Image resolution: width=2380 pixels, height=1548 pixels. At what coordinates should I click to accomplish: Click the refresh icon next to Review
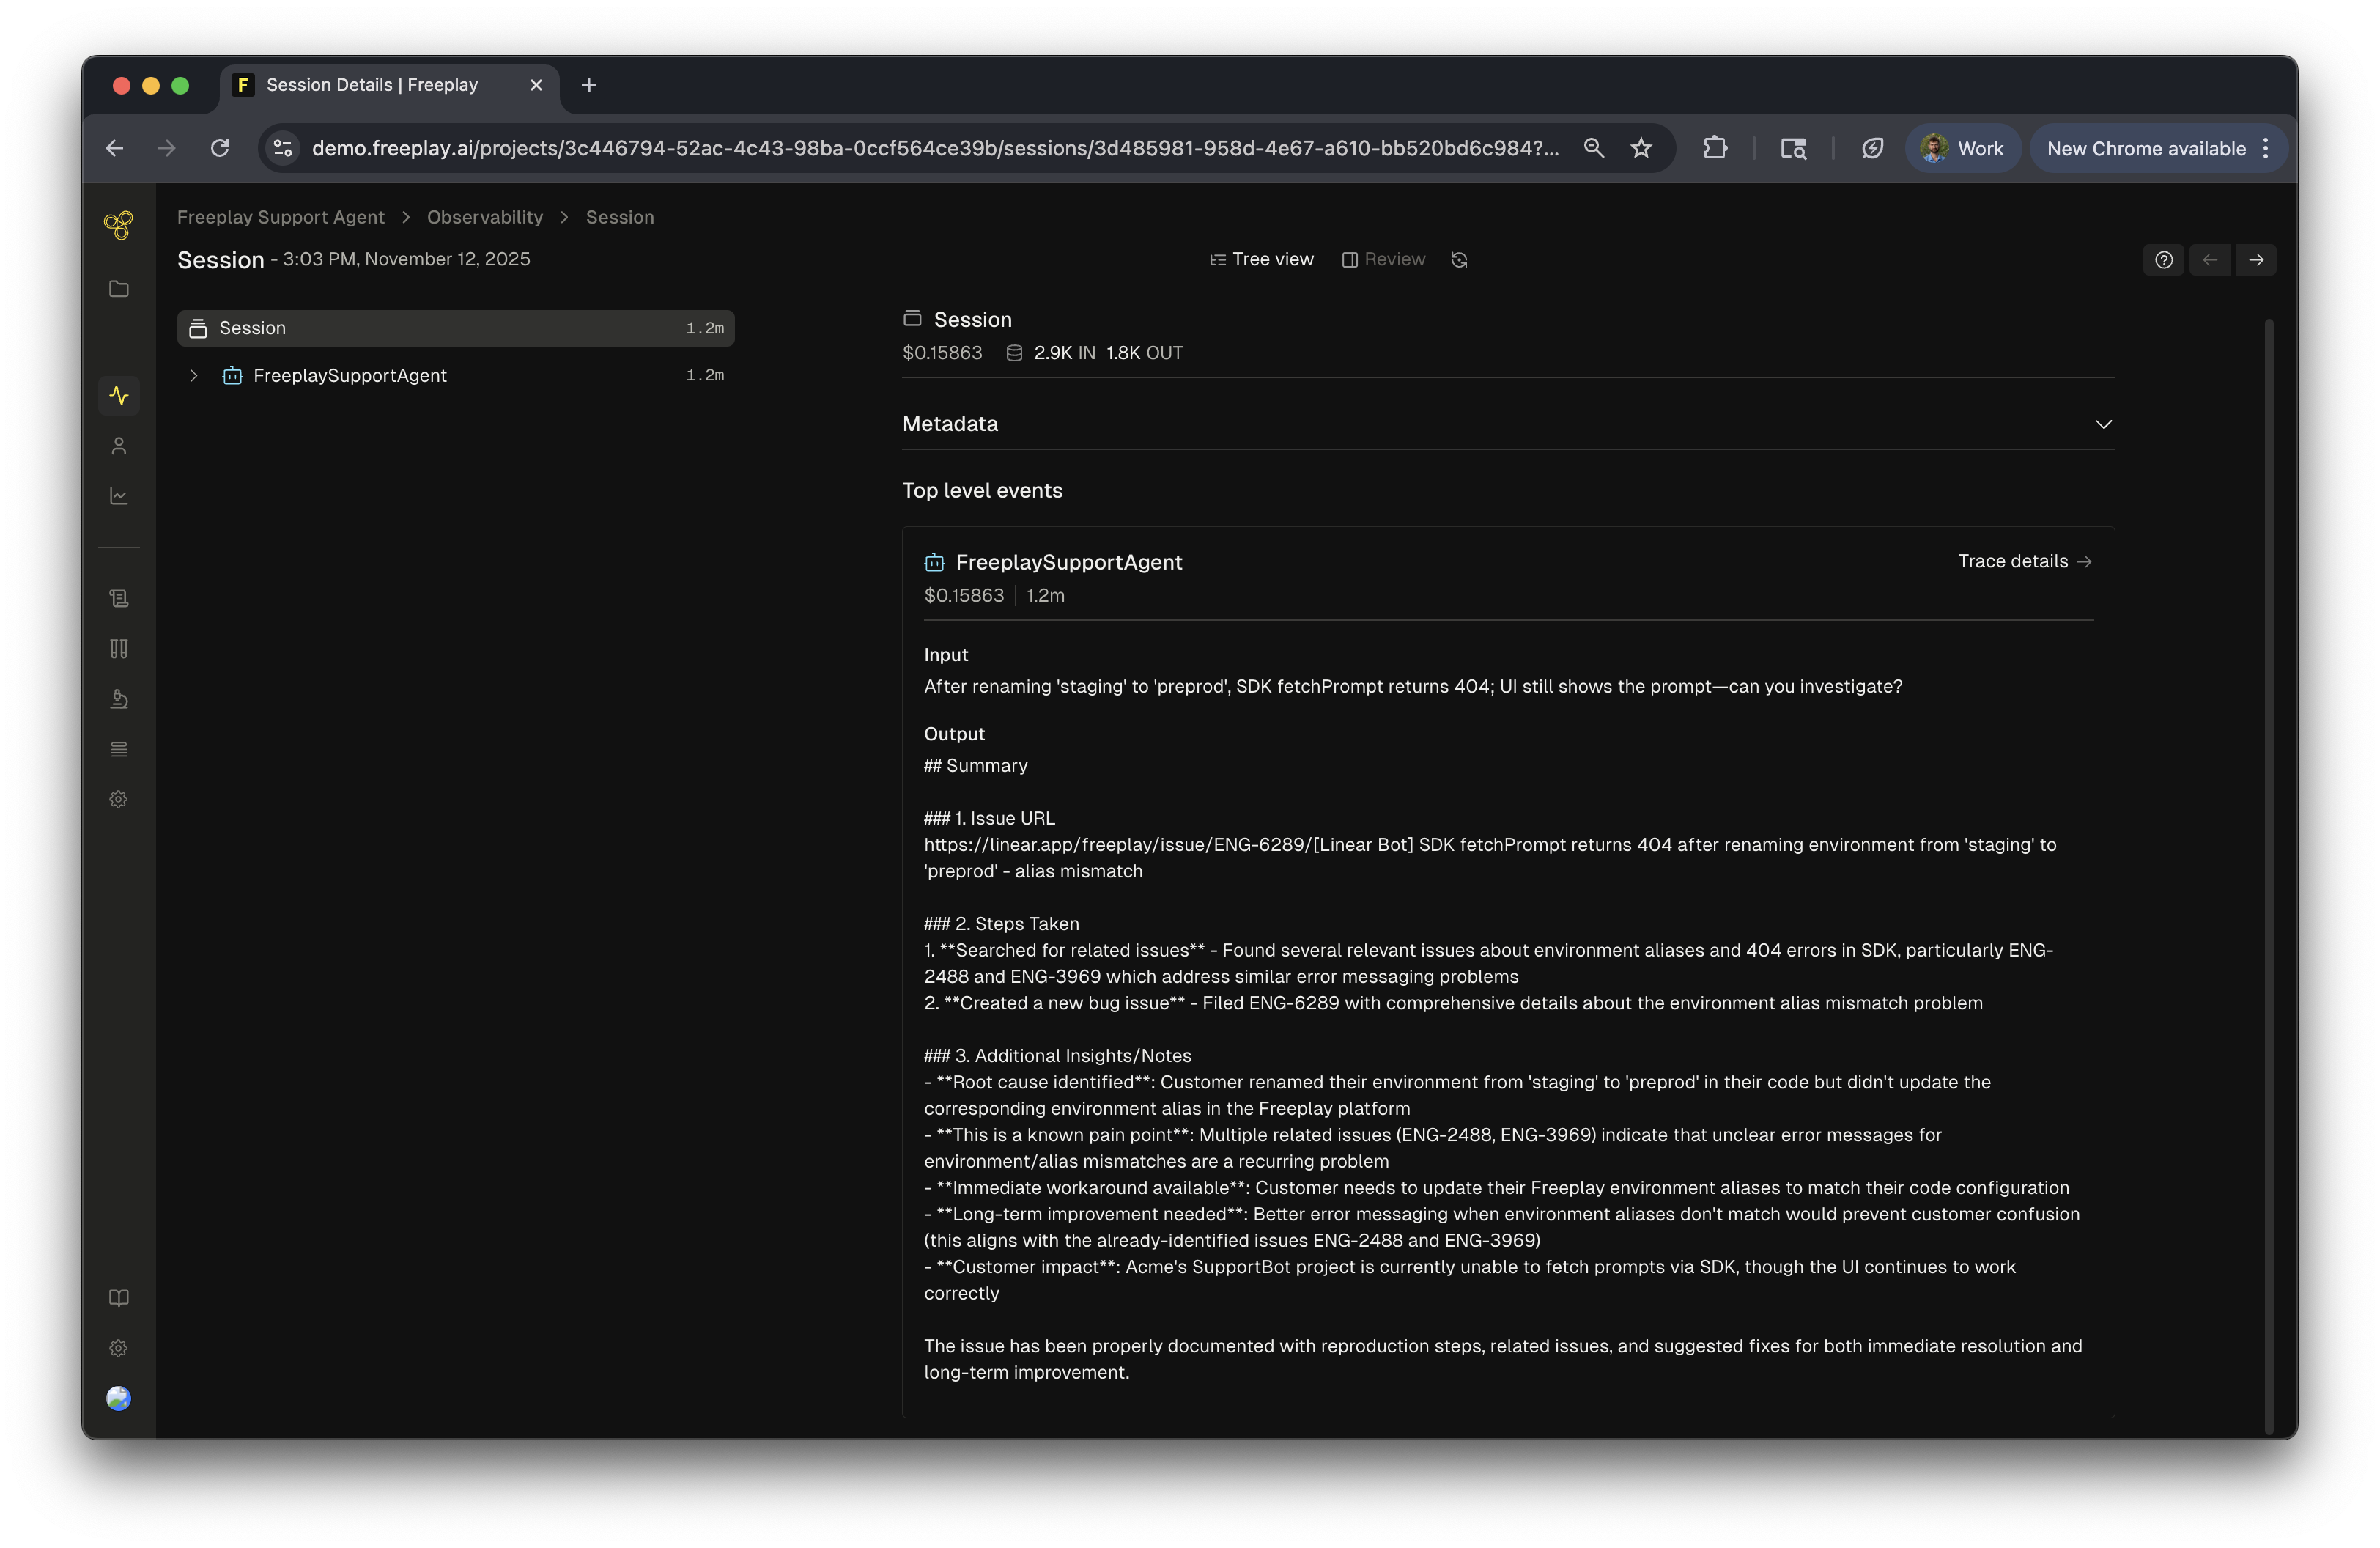1459,260
